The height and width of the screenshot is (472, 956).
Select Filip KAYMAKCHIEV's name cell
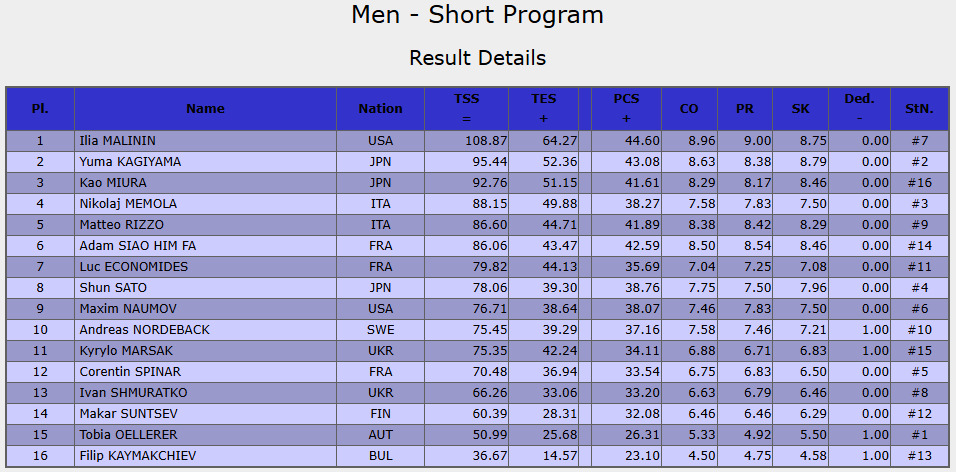[x=205, y=456]
